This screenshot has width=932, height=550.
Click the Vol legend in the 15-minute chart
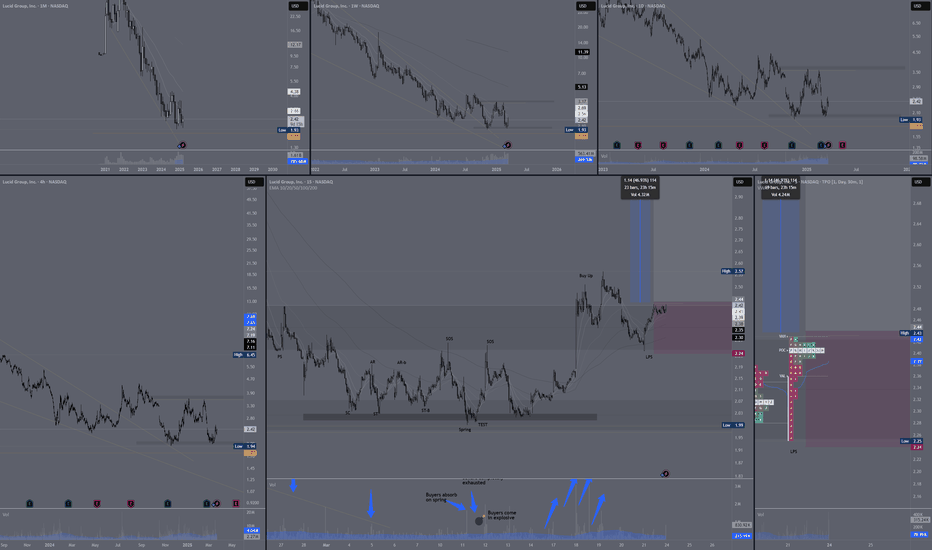click(x=272, y=485)
